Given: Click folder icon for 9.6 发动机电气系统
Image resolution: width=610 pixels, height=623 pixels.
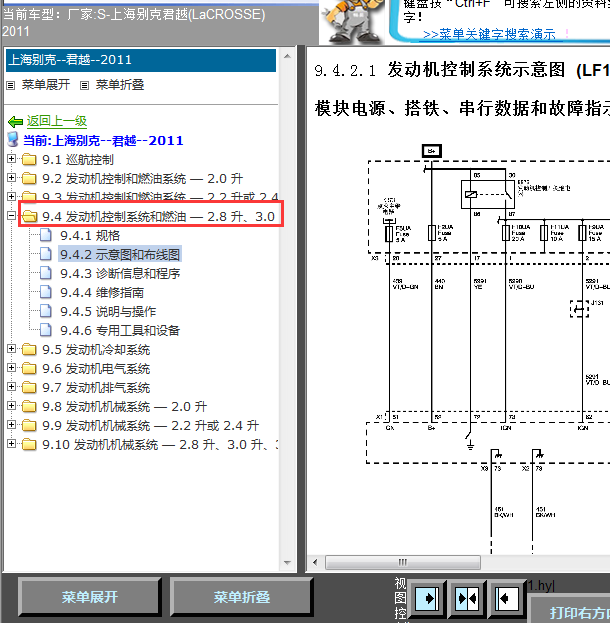Looking at the screenshot, I should tap(29, 369).
